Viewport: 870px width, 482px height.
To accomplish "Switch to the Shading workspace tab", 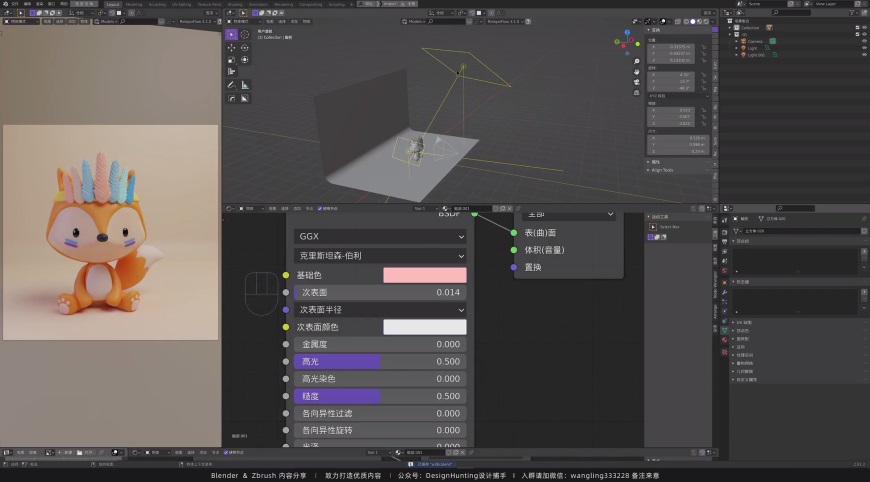I will (235, 4).
